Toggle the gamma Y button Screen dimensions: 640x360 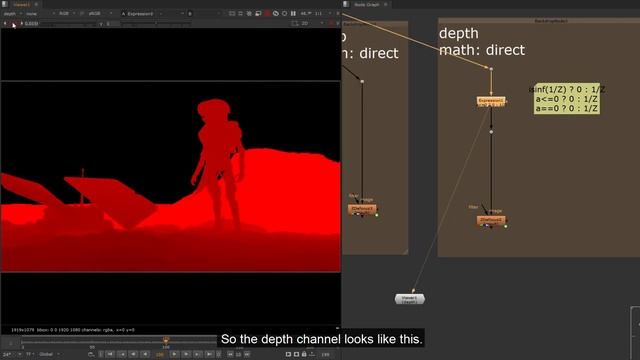(x=101, y=24)
